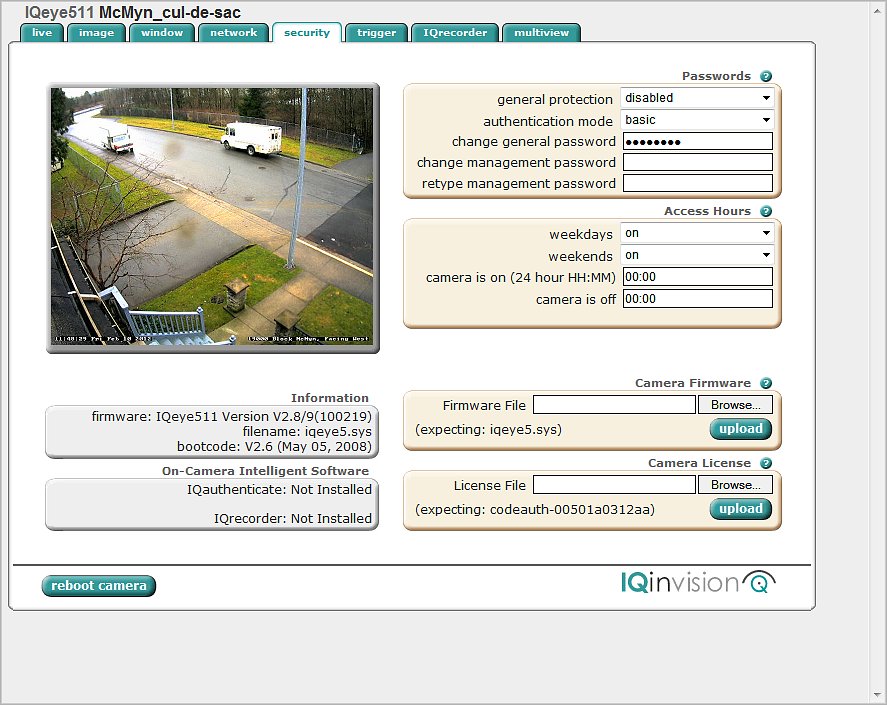Click the change management password field
The width and height of the screenshot is (887, 705).
click(697, 162)
